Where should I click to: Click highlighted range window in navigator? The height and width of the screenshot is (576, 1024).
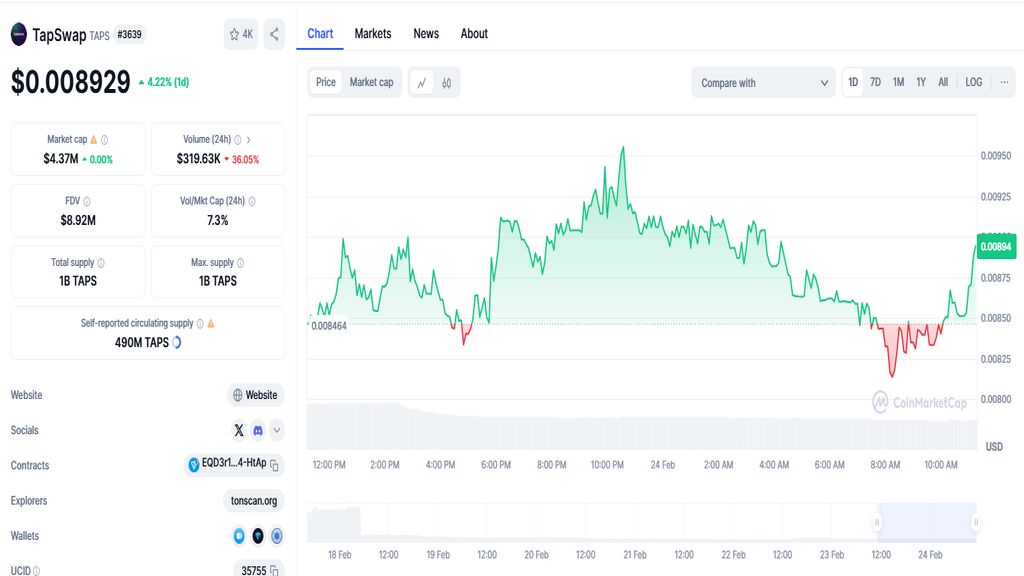click(x=927, y=522)
